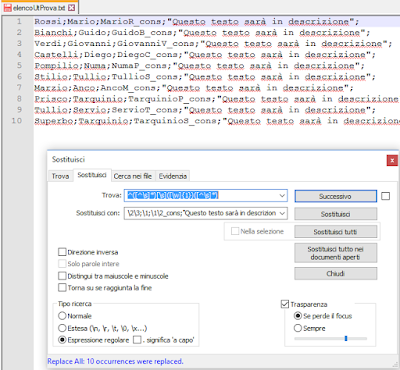Click the Sostituisci dialog title bar text

coord(68,159)
